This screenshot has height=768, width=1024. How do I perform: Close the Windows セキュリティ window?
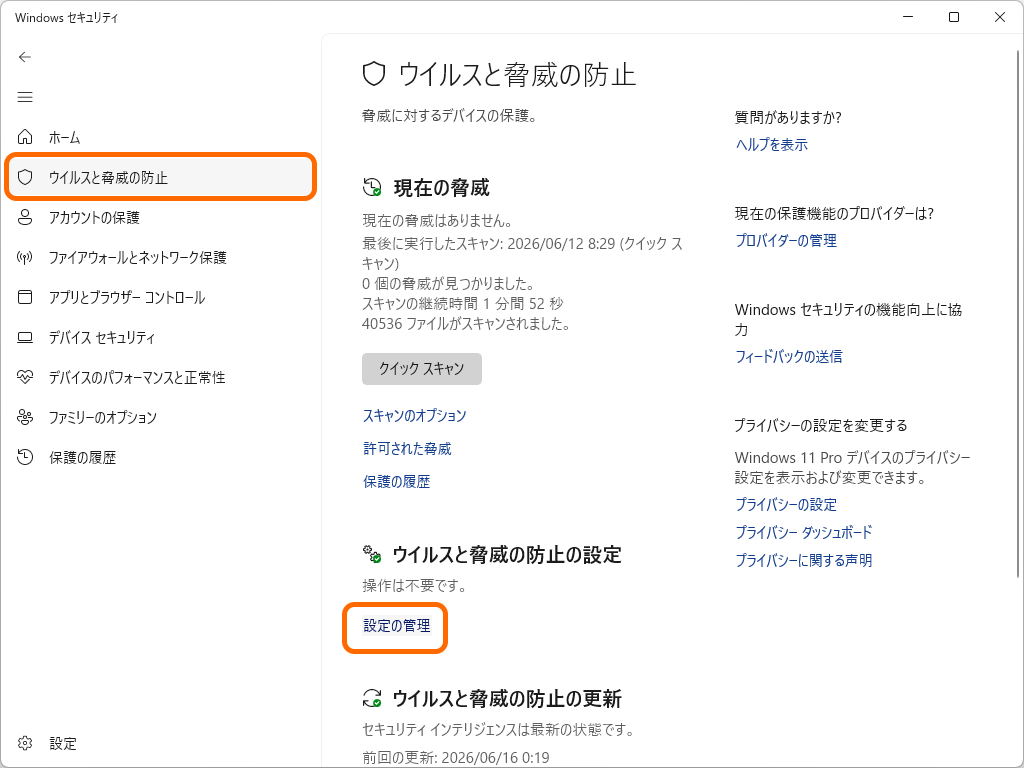pyautogui.click(x=1000, y=17)
